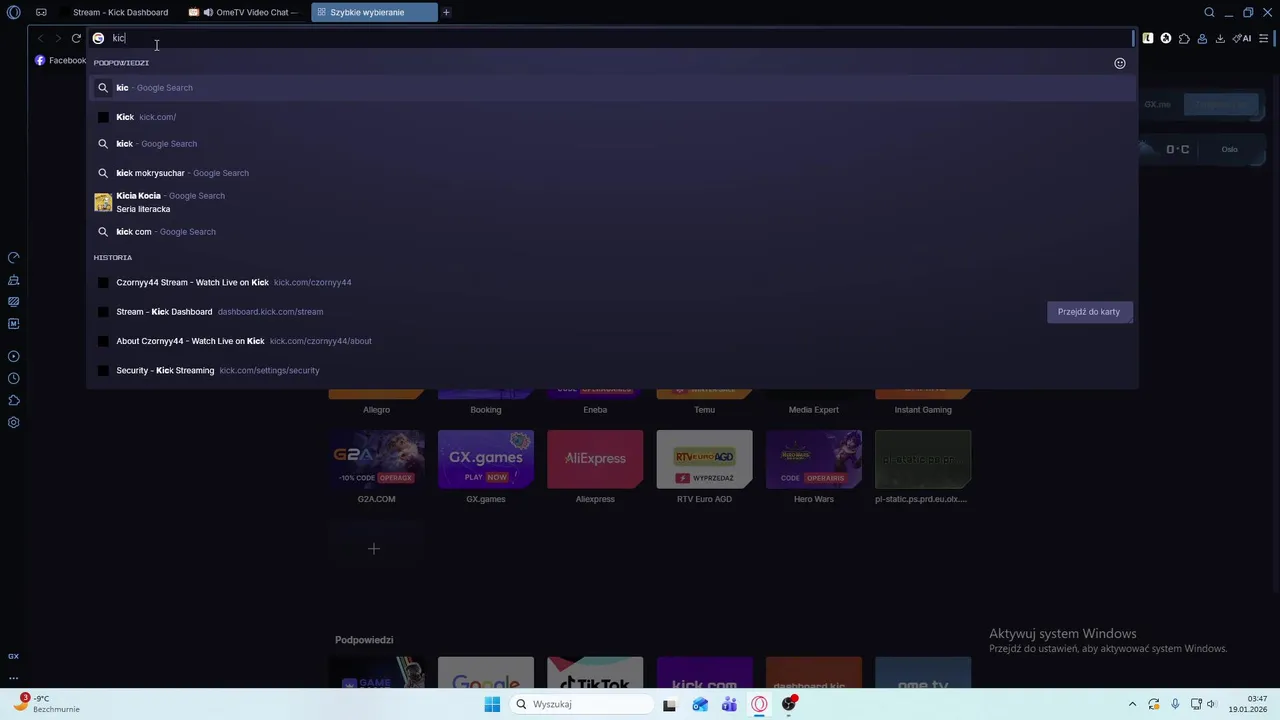Open a new tab with plus button
This screenshot has width=1280, height=720.
[446, 12]
